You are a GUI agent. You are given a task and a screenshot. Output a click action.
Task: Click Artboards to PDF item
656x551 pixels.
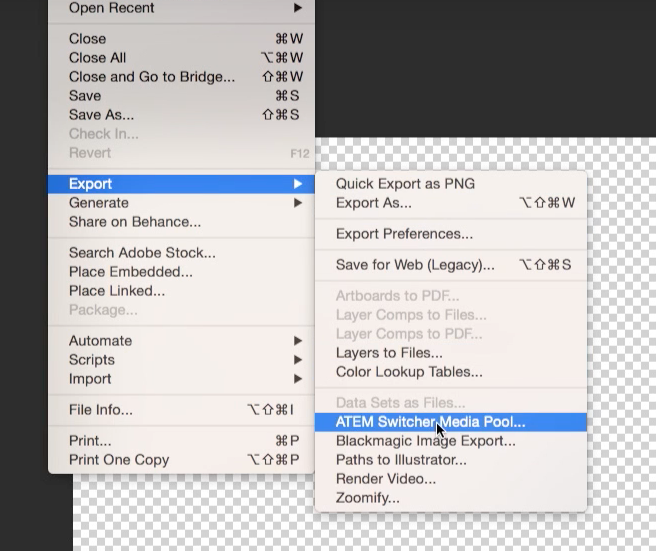pyautogui.click(x=451, y=296)
